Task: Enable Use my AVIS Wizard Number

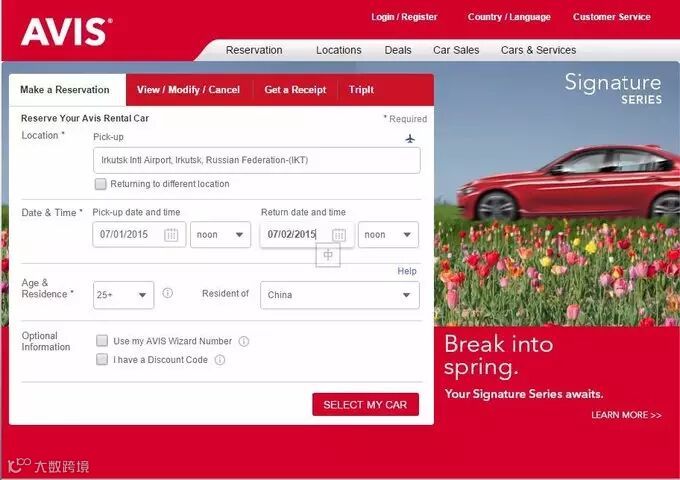Action: coord(102,341)
